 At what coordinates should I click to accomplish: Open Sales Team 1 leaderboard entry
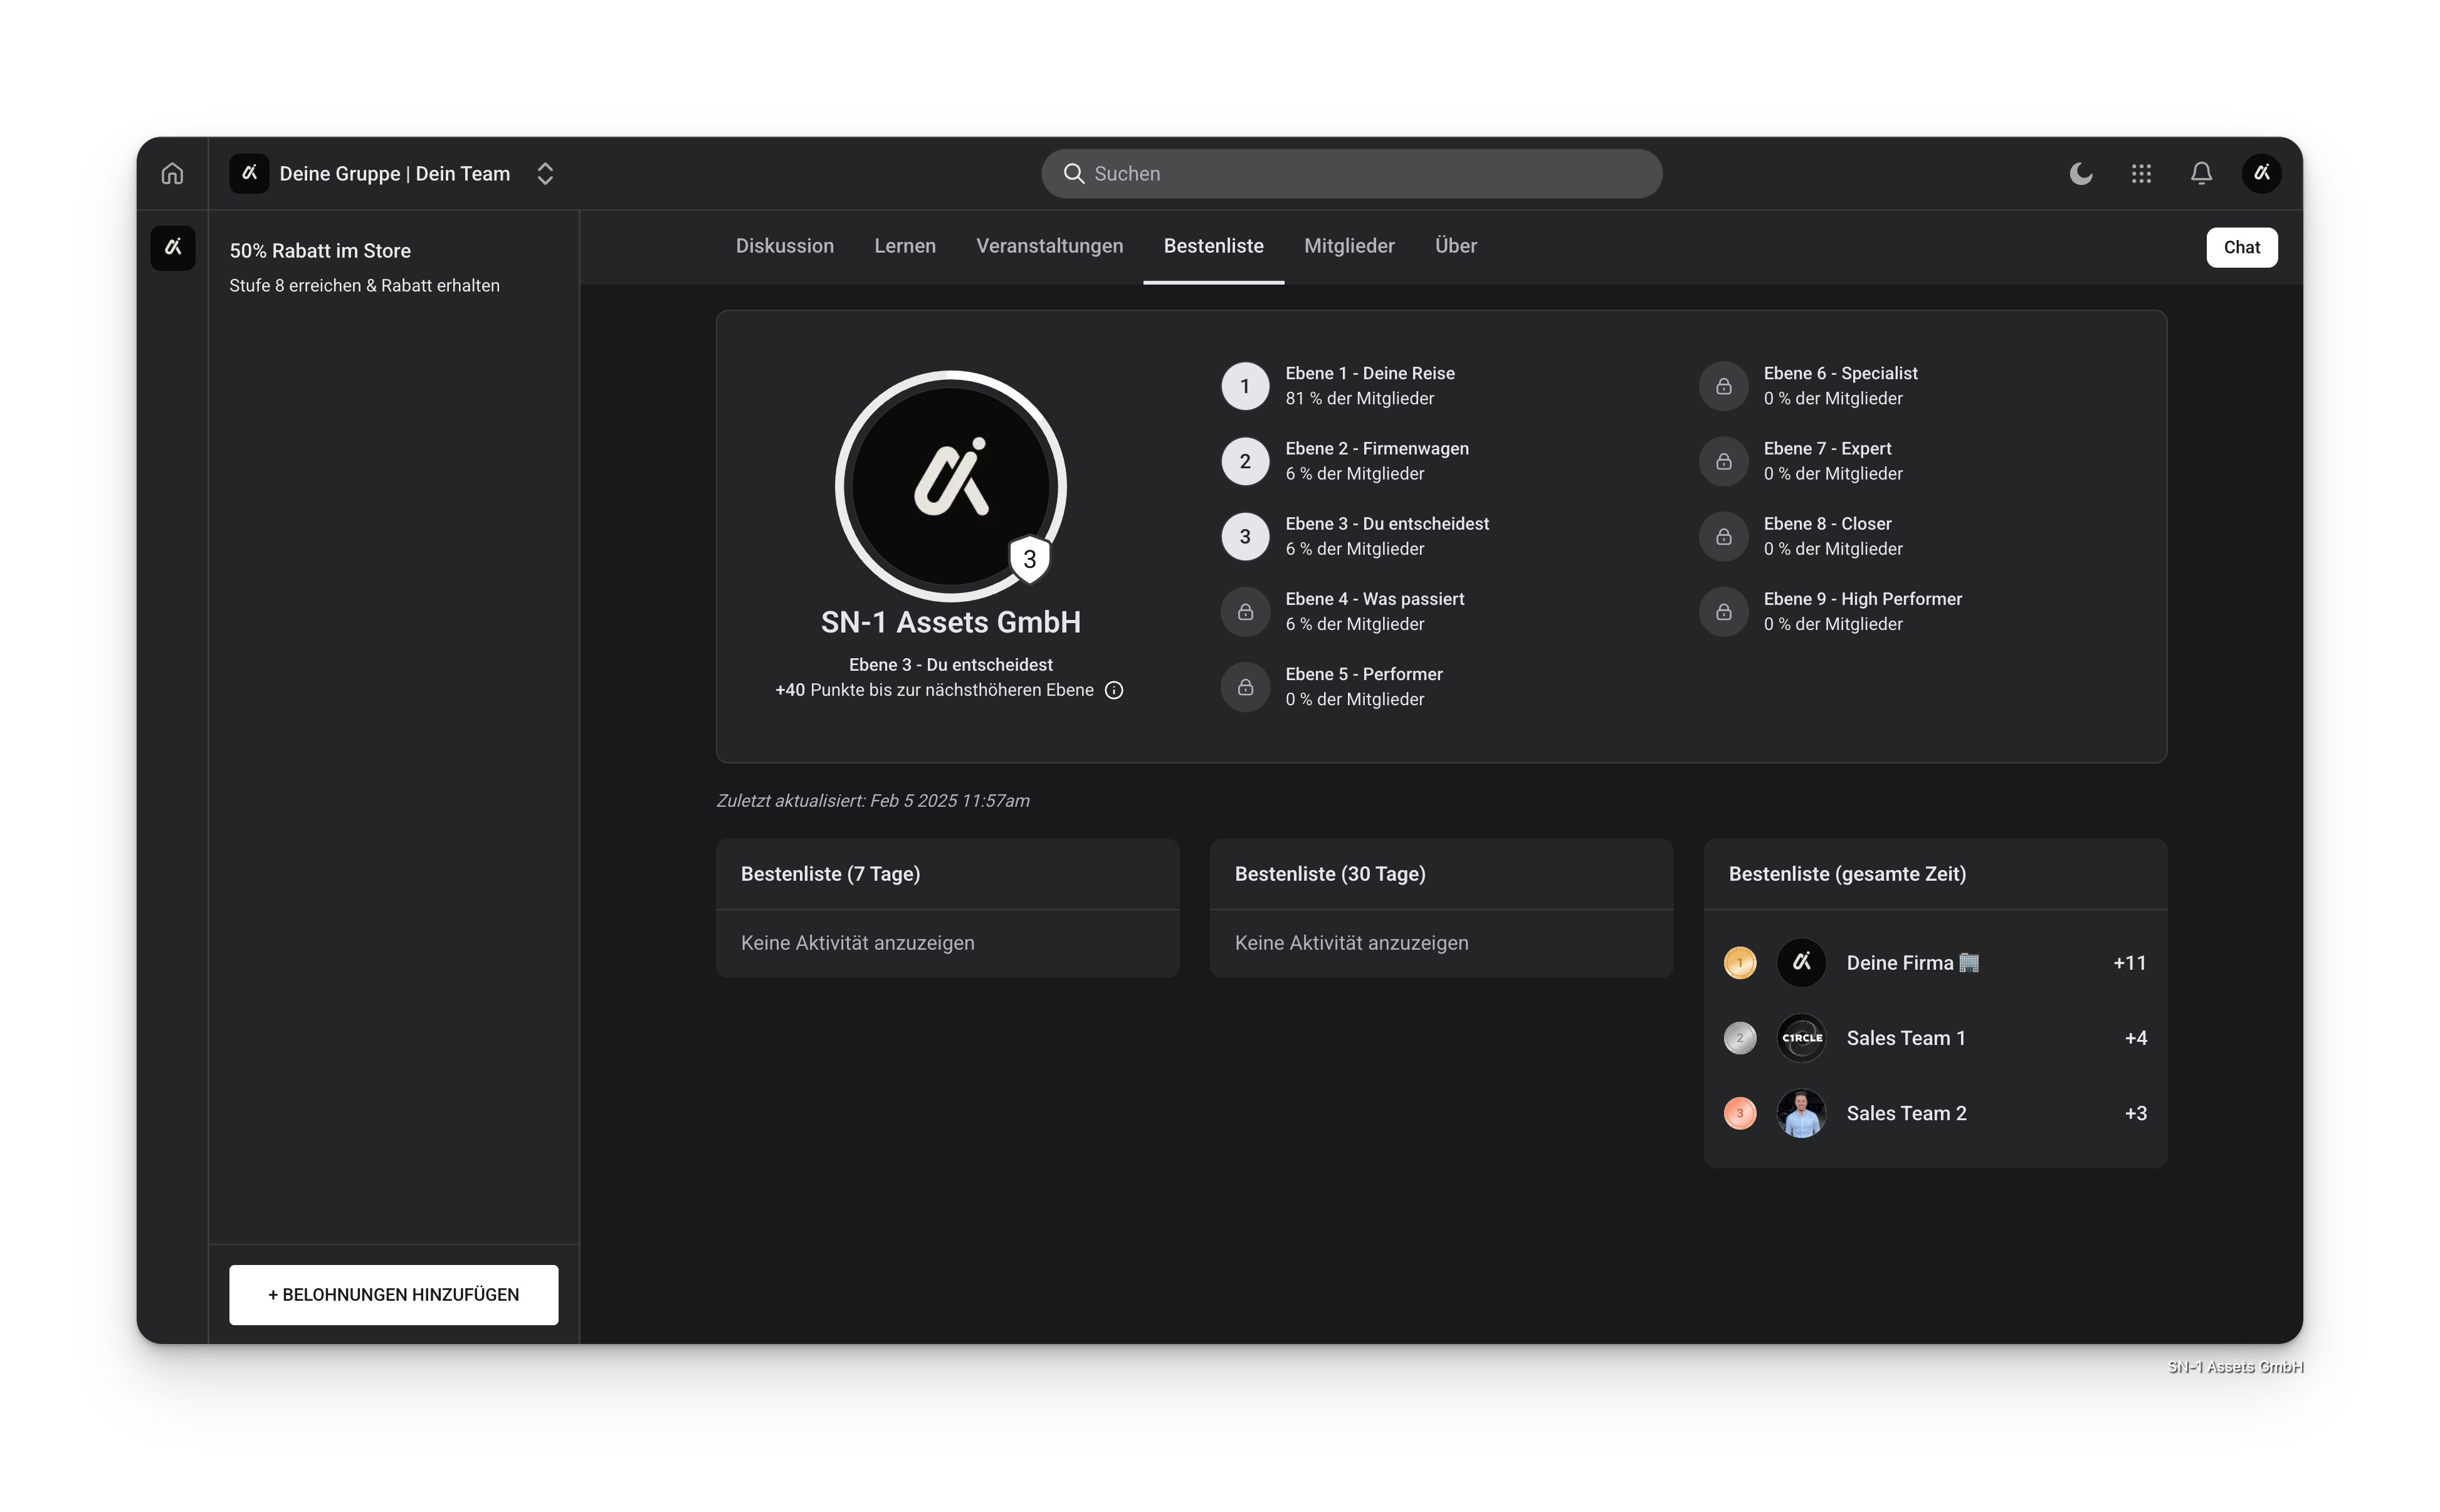[x=1905, y=1038]
